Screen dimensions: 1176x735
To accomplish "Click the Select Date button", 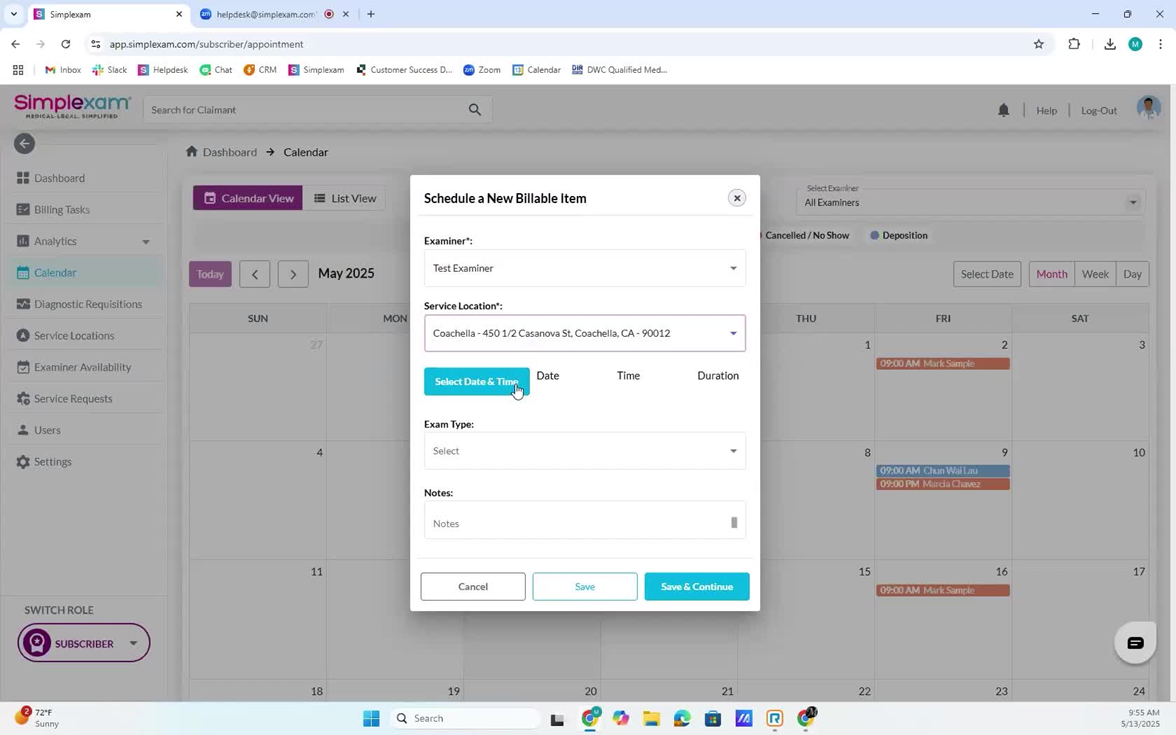I will click(x=986, y=274).
